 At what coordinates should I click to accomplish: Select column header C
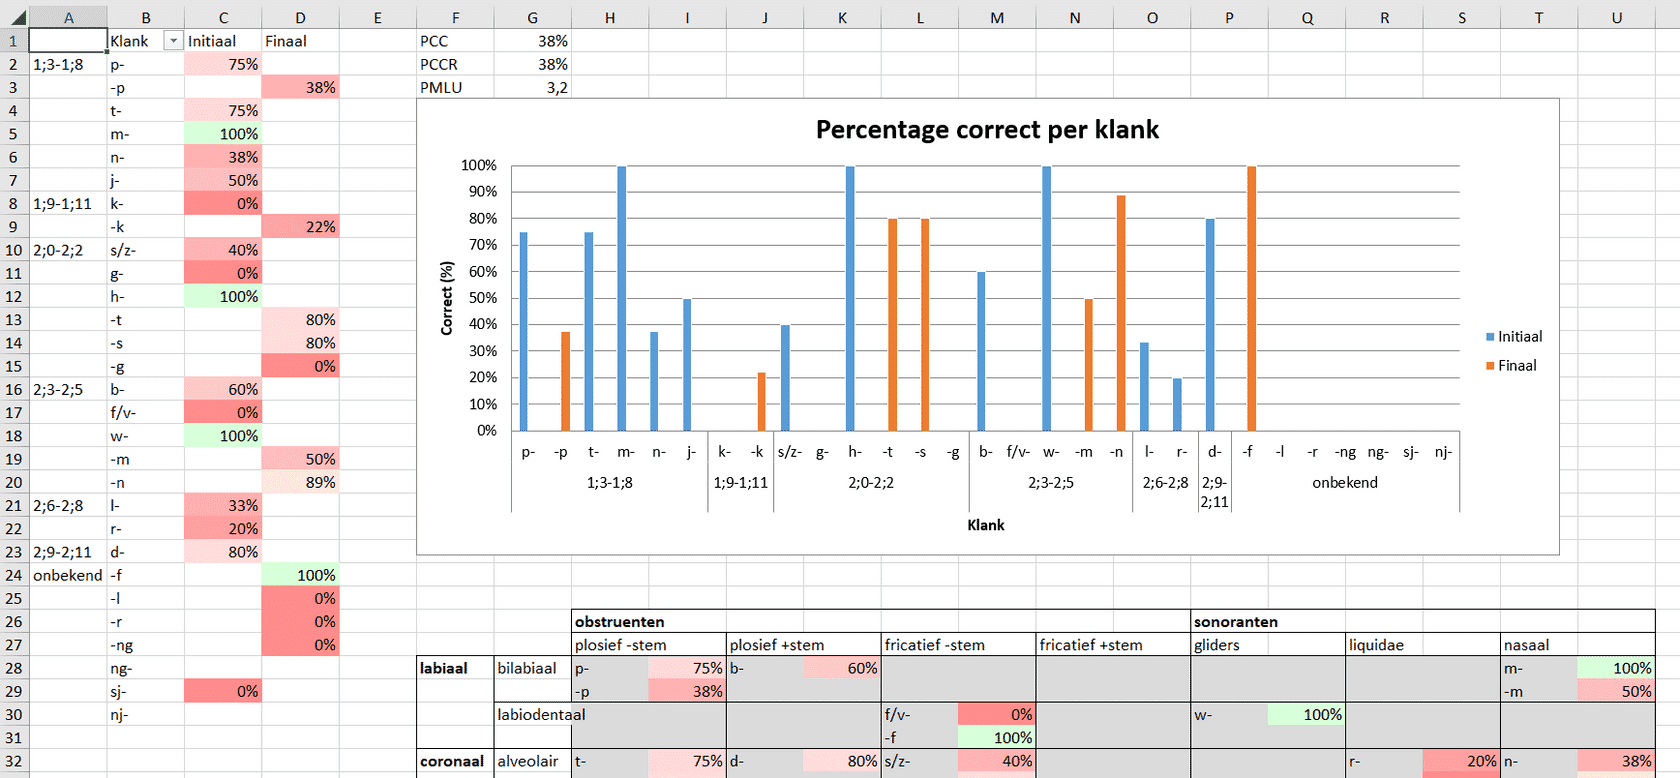[x=223, y=18]
